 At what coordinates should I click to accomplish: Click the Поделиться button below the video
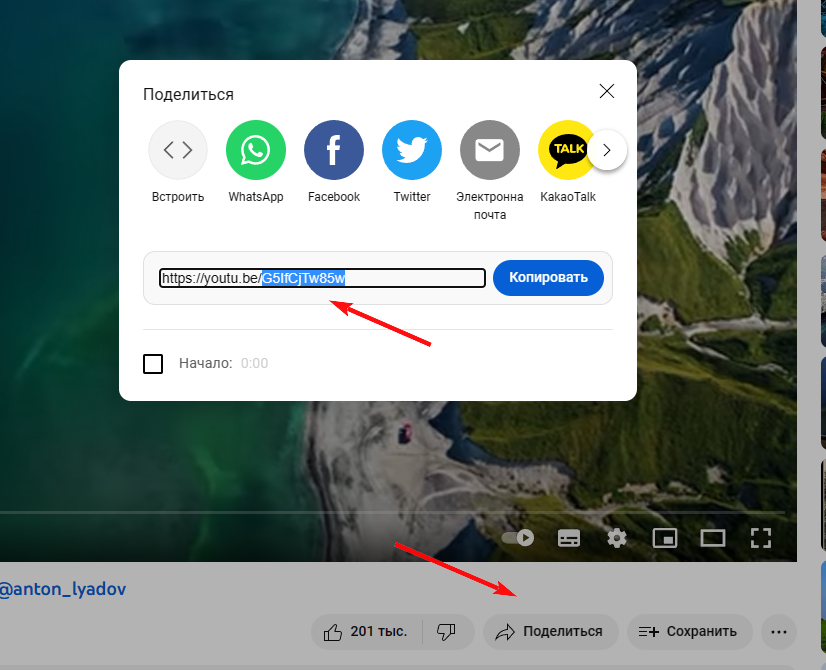(550, 632)
